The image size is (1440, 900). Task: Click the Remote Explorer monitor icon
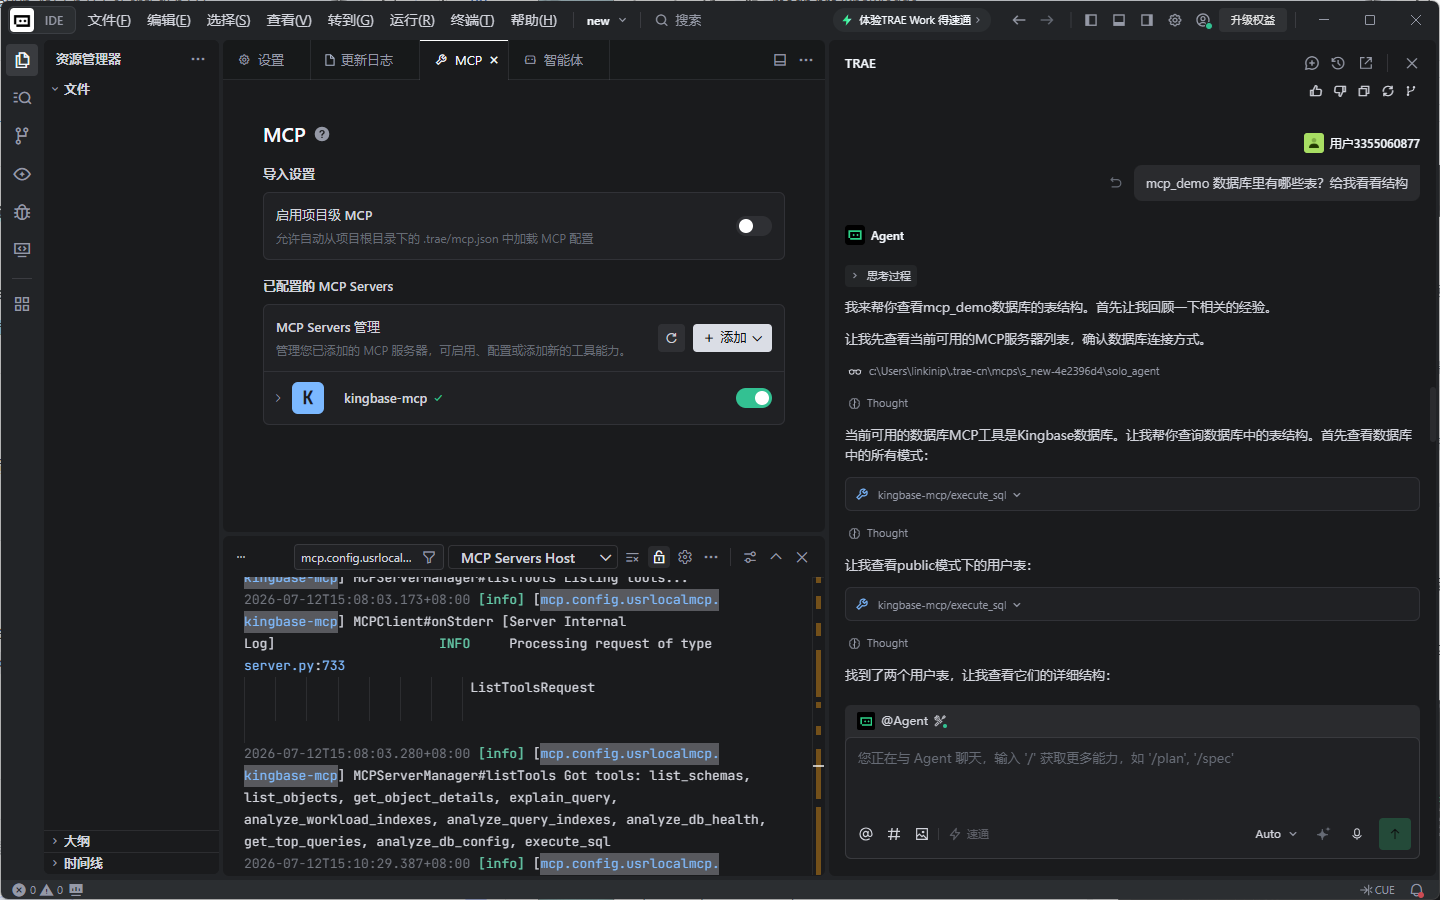pyautogui.click(x=22, y=250)
